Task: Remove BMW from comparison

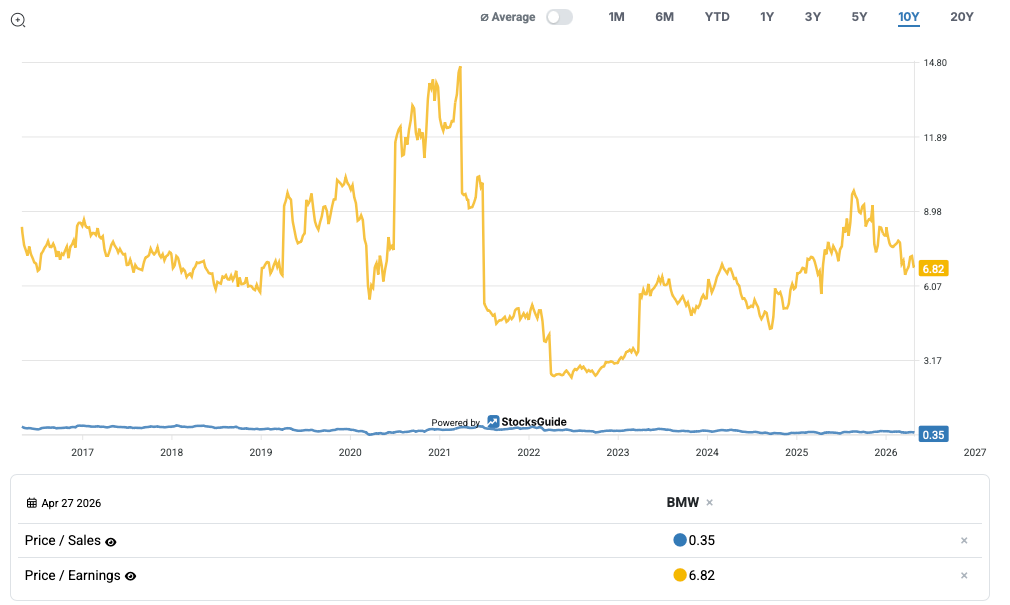Action: point(709,503)
